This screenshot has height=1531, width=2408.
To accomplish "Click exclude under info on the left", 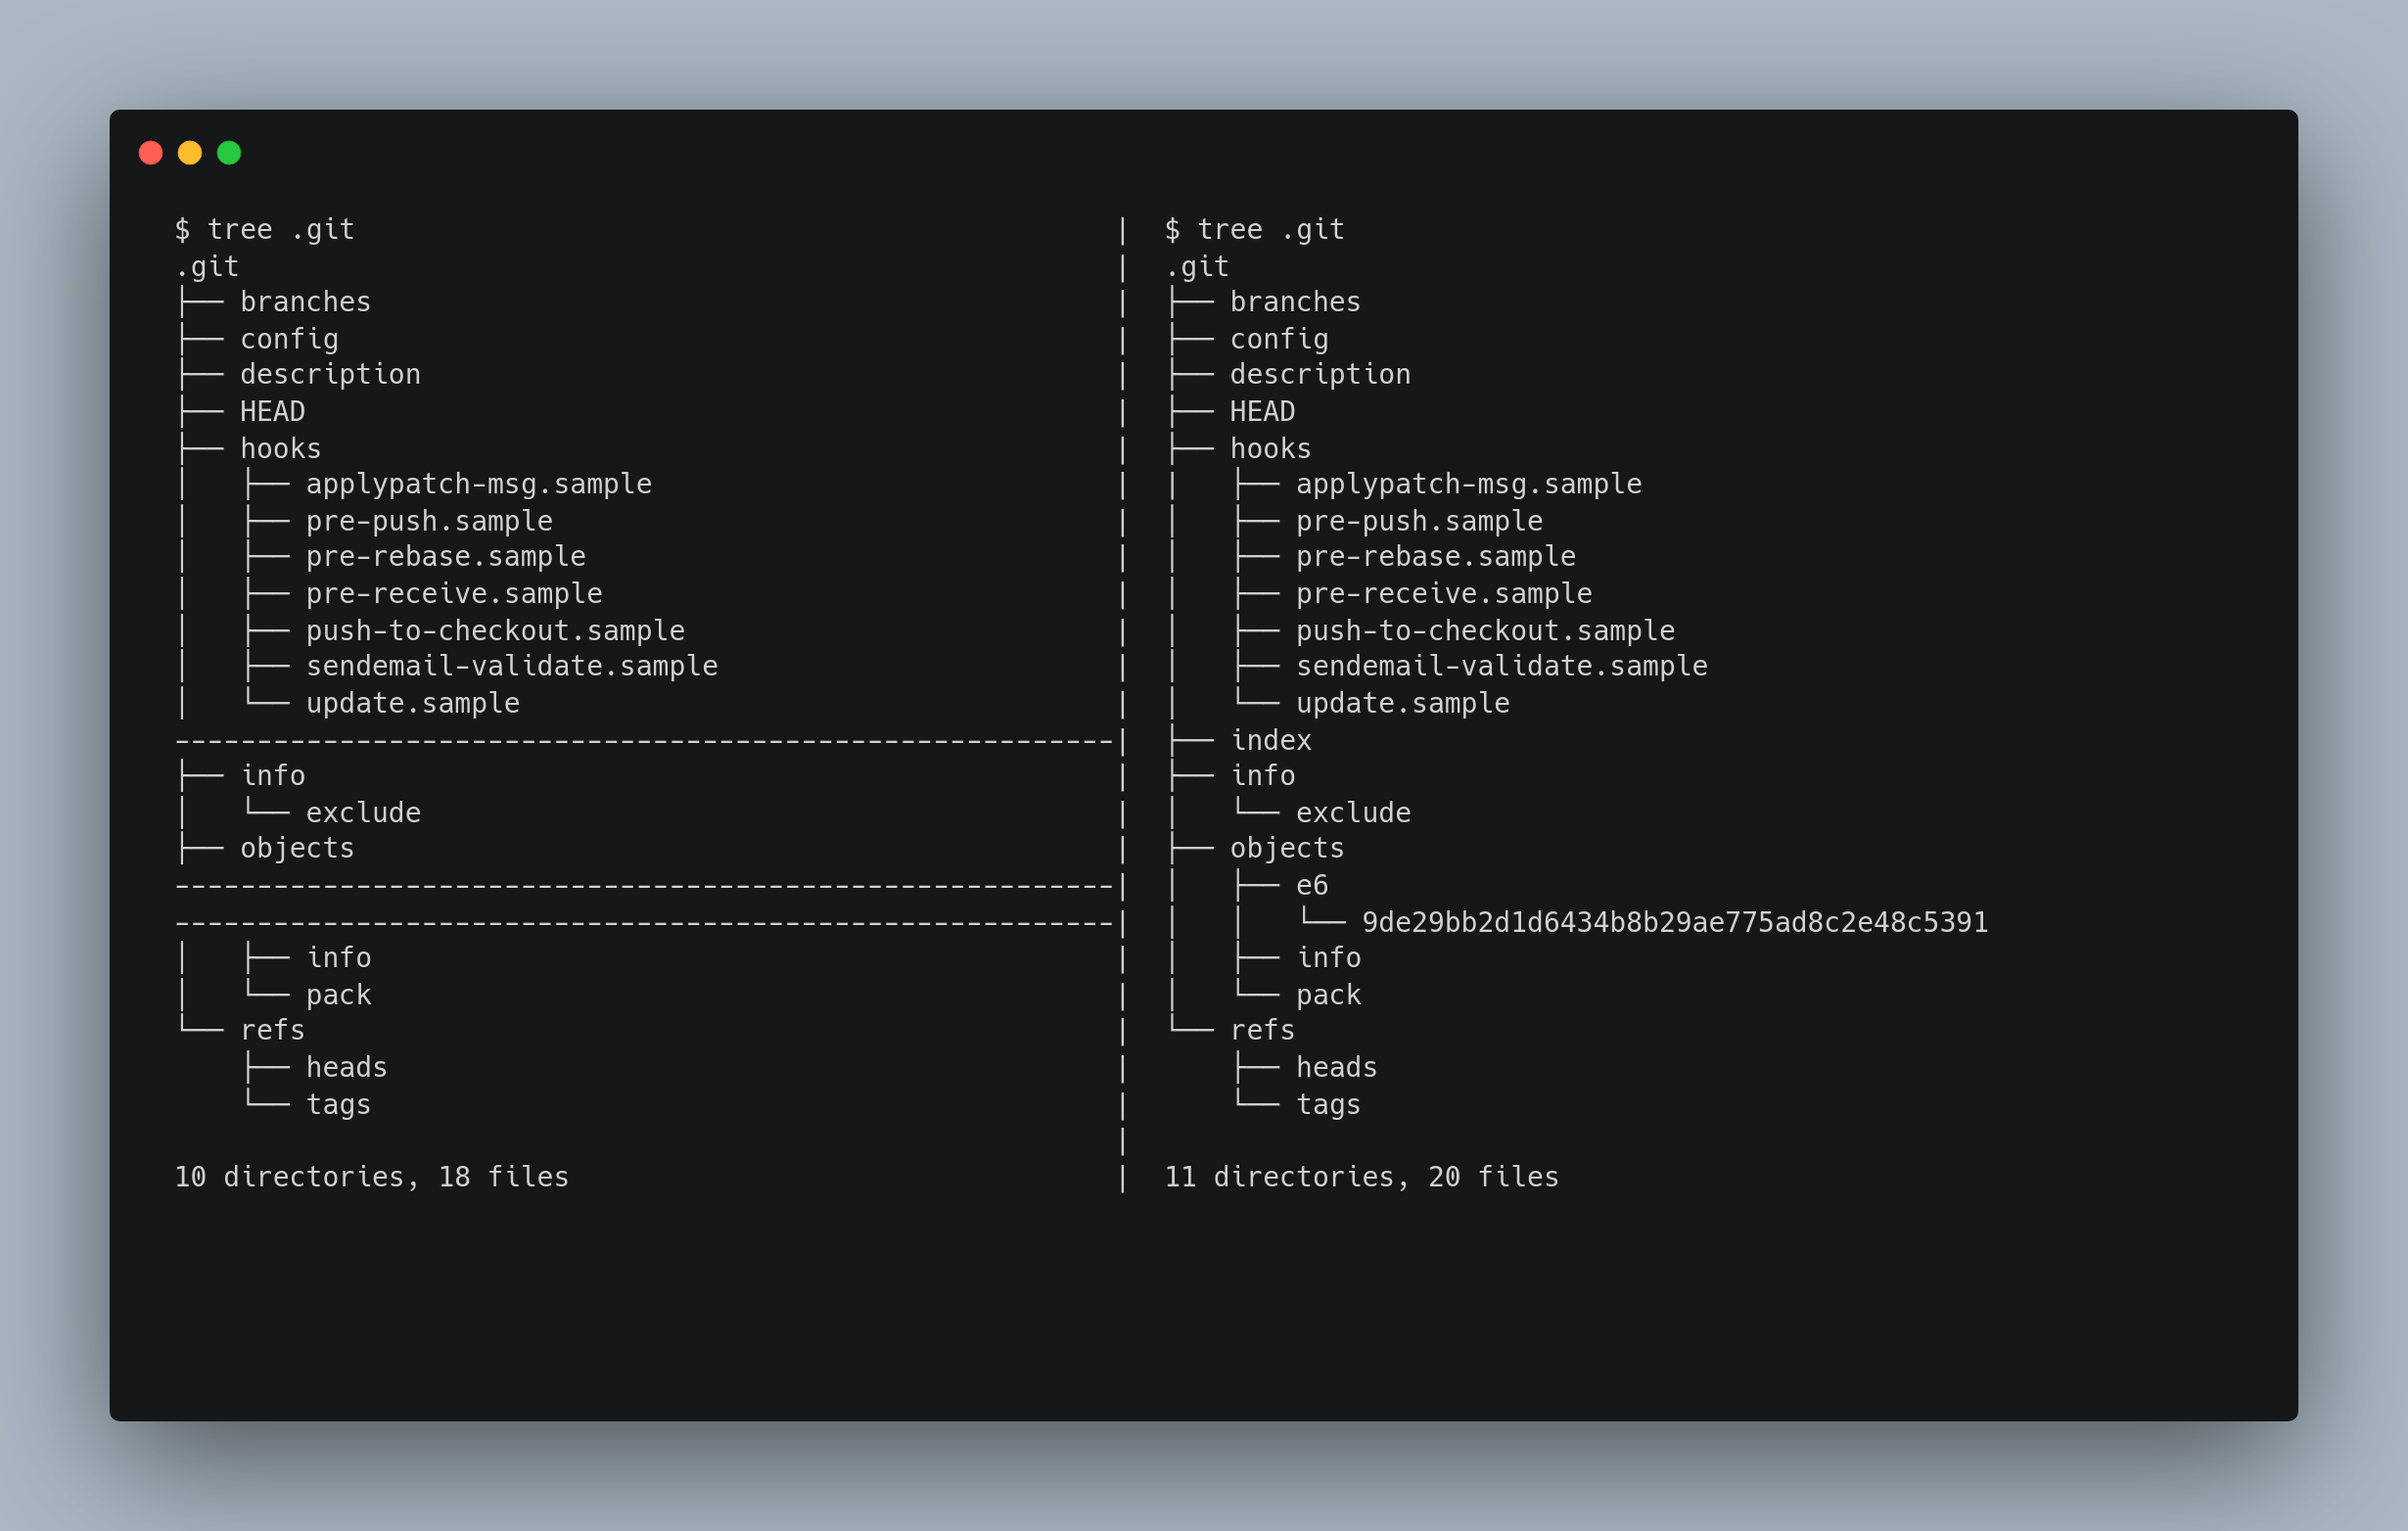I will pyautogui.click(x=363, y=812).
